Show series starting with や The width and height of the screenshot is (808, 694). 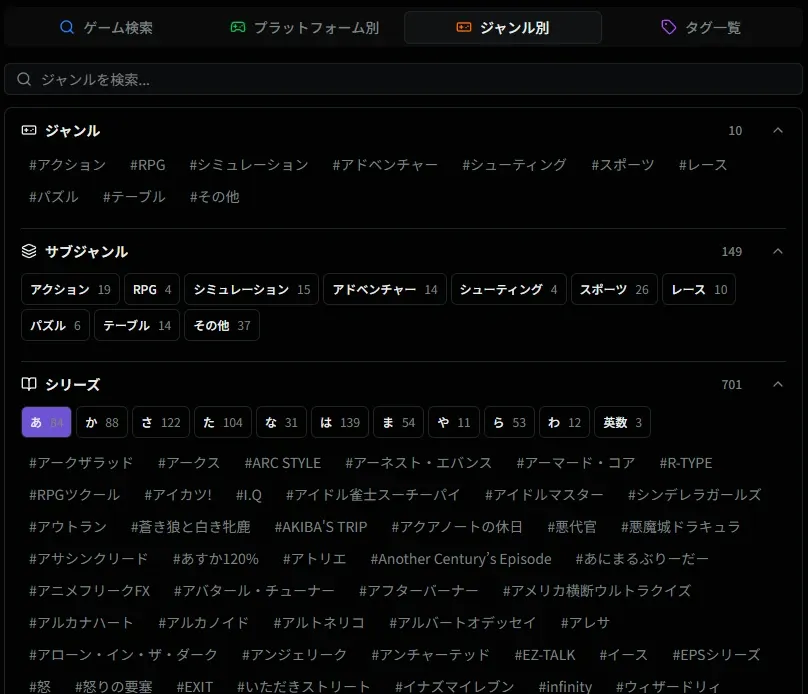[x=454, y=422]
